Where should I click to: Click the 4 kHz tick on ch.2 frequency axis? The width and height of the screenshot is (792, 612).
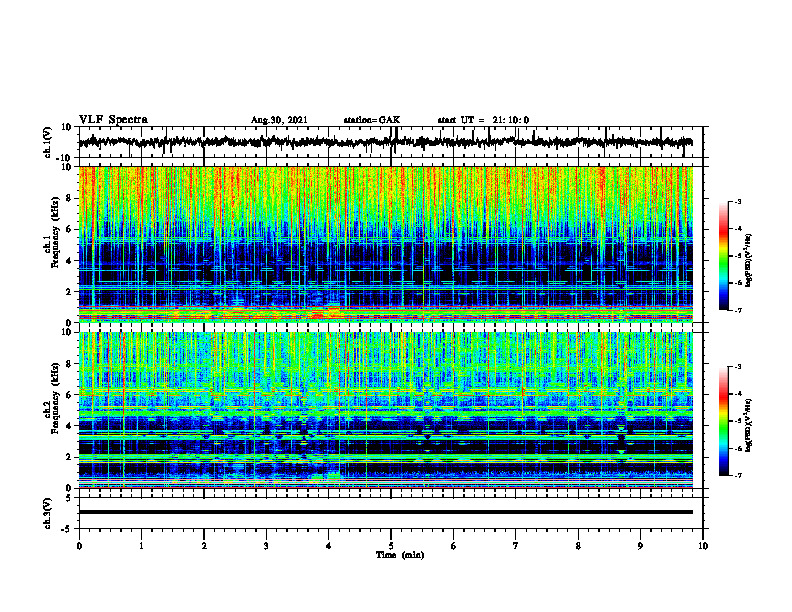70,426
